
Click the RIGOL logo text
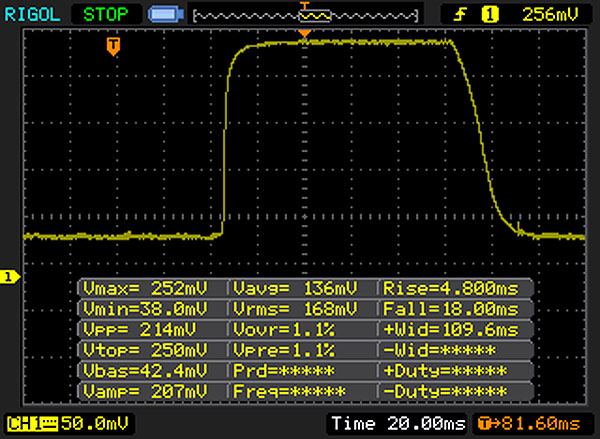click(x=32, y=15)
